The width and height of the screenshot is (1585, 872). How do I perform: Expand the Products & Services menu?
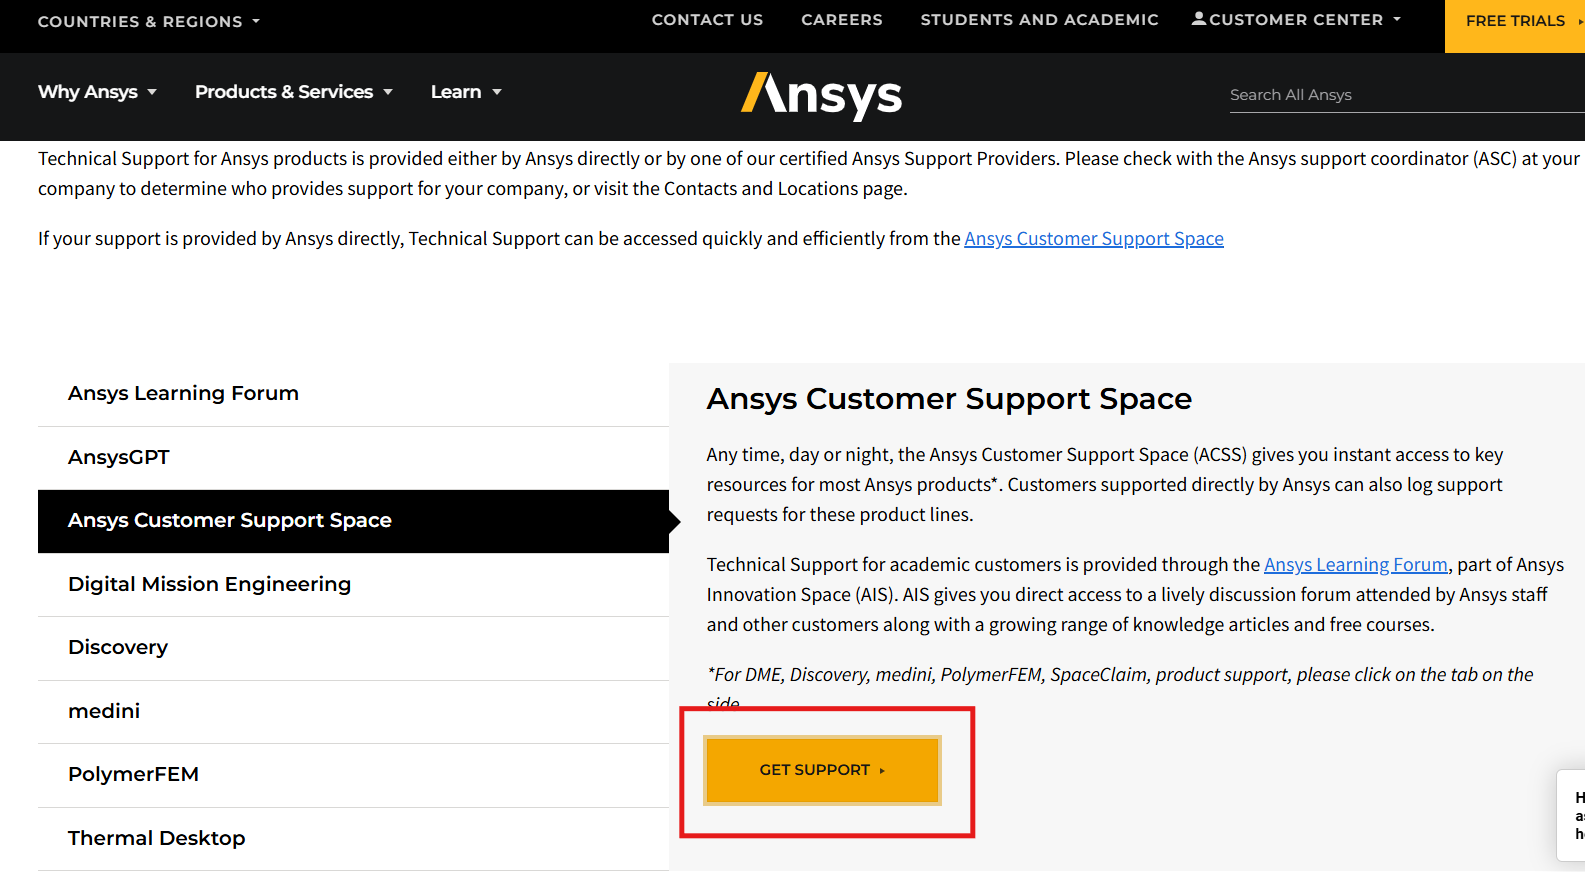(293, 92)
